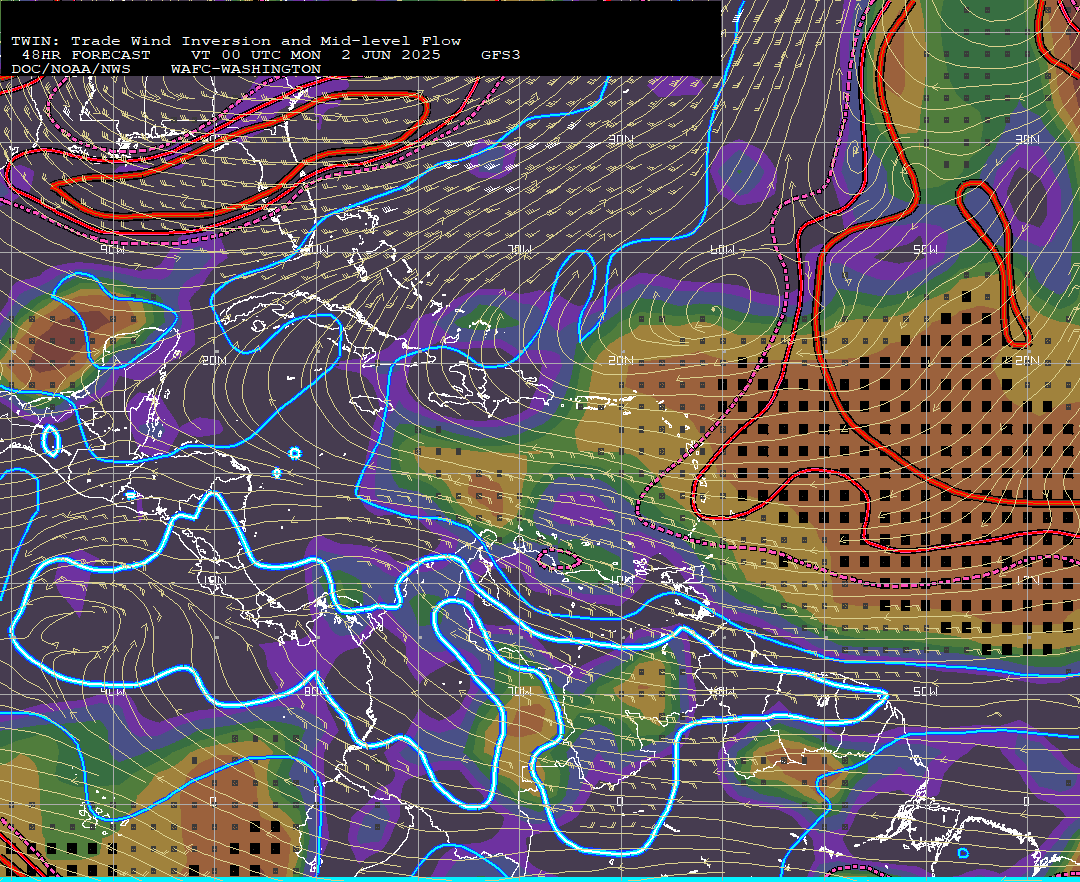Image resolution: width=1080 pixels, height=882 pixels.
Task: Select the "48HR FORECAST" label
Action: (x=85, y=55)
